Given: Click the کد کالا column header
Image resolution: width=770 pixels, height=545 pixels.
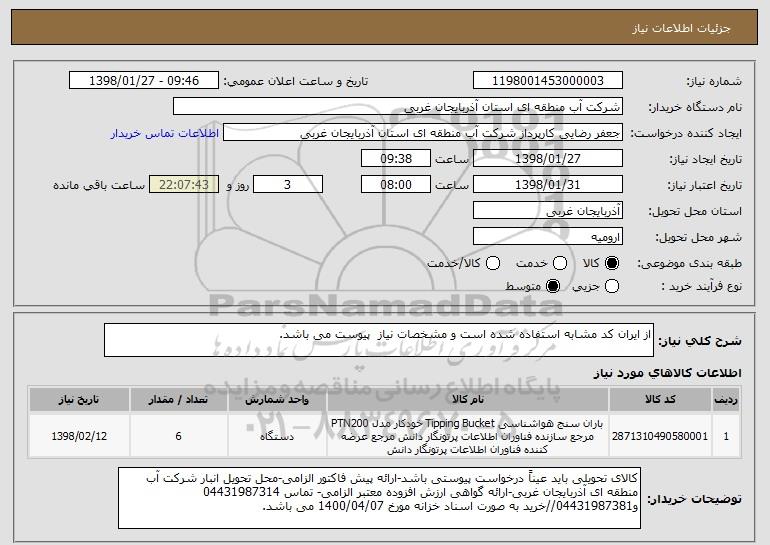Looking at the screenshot, I should pyautogui.click(x=660, y=400).
